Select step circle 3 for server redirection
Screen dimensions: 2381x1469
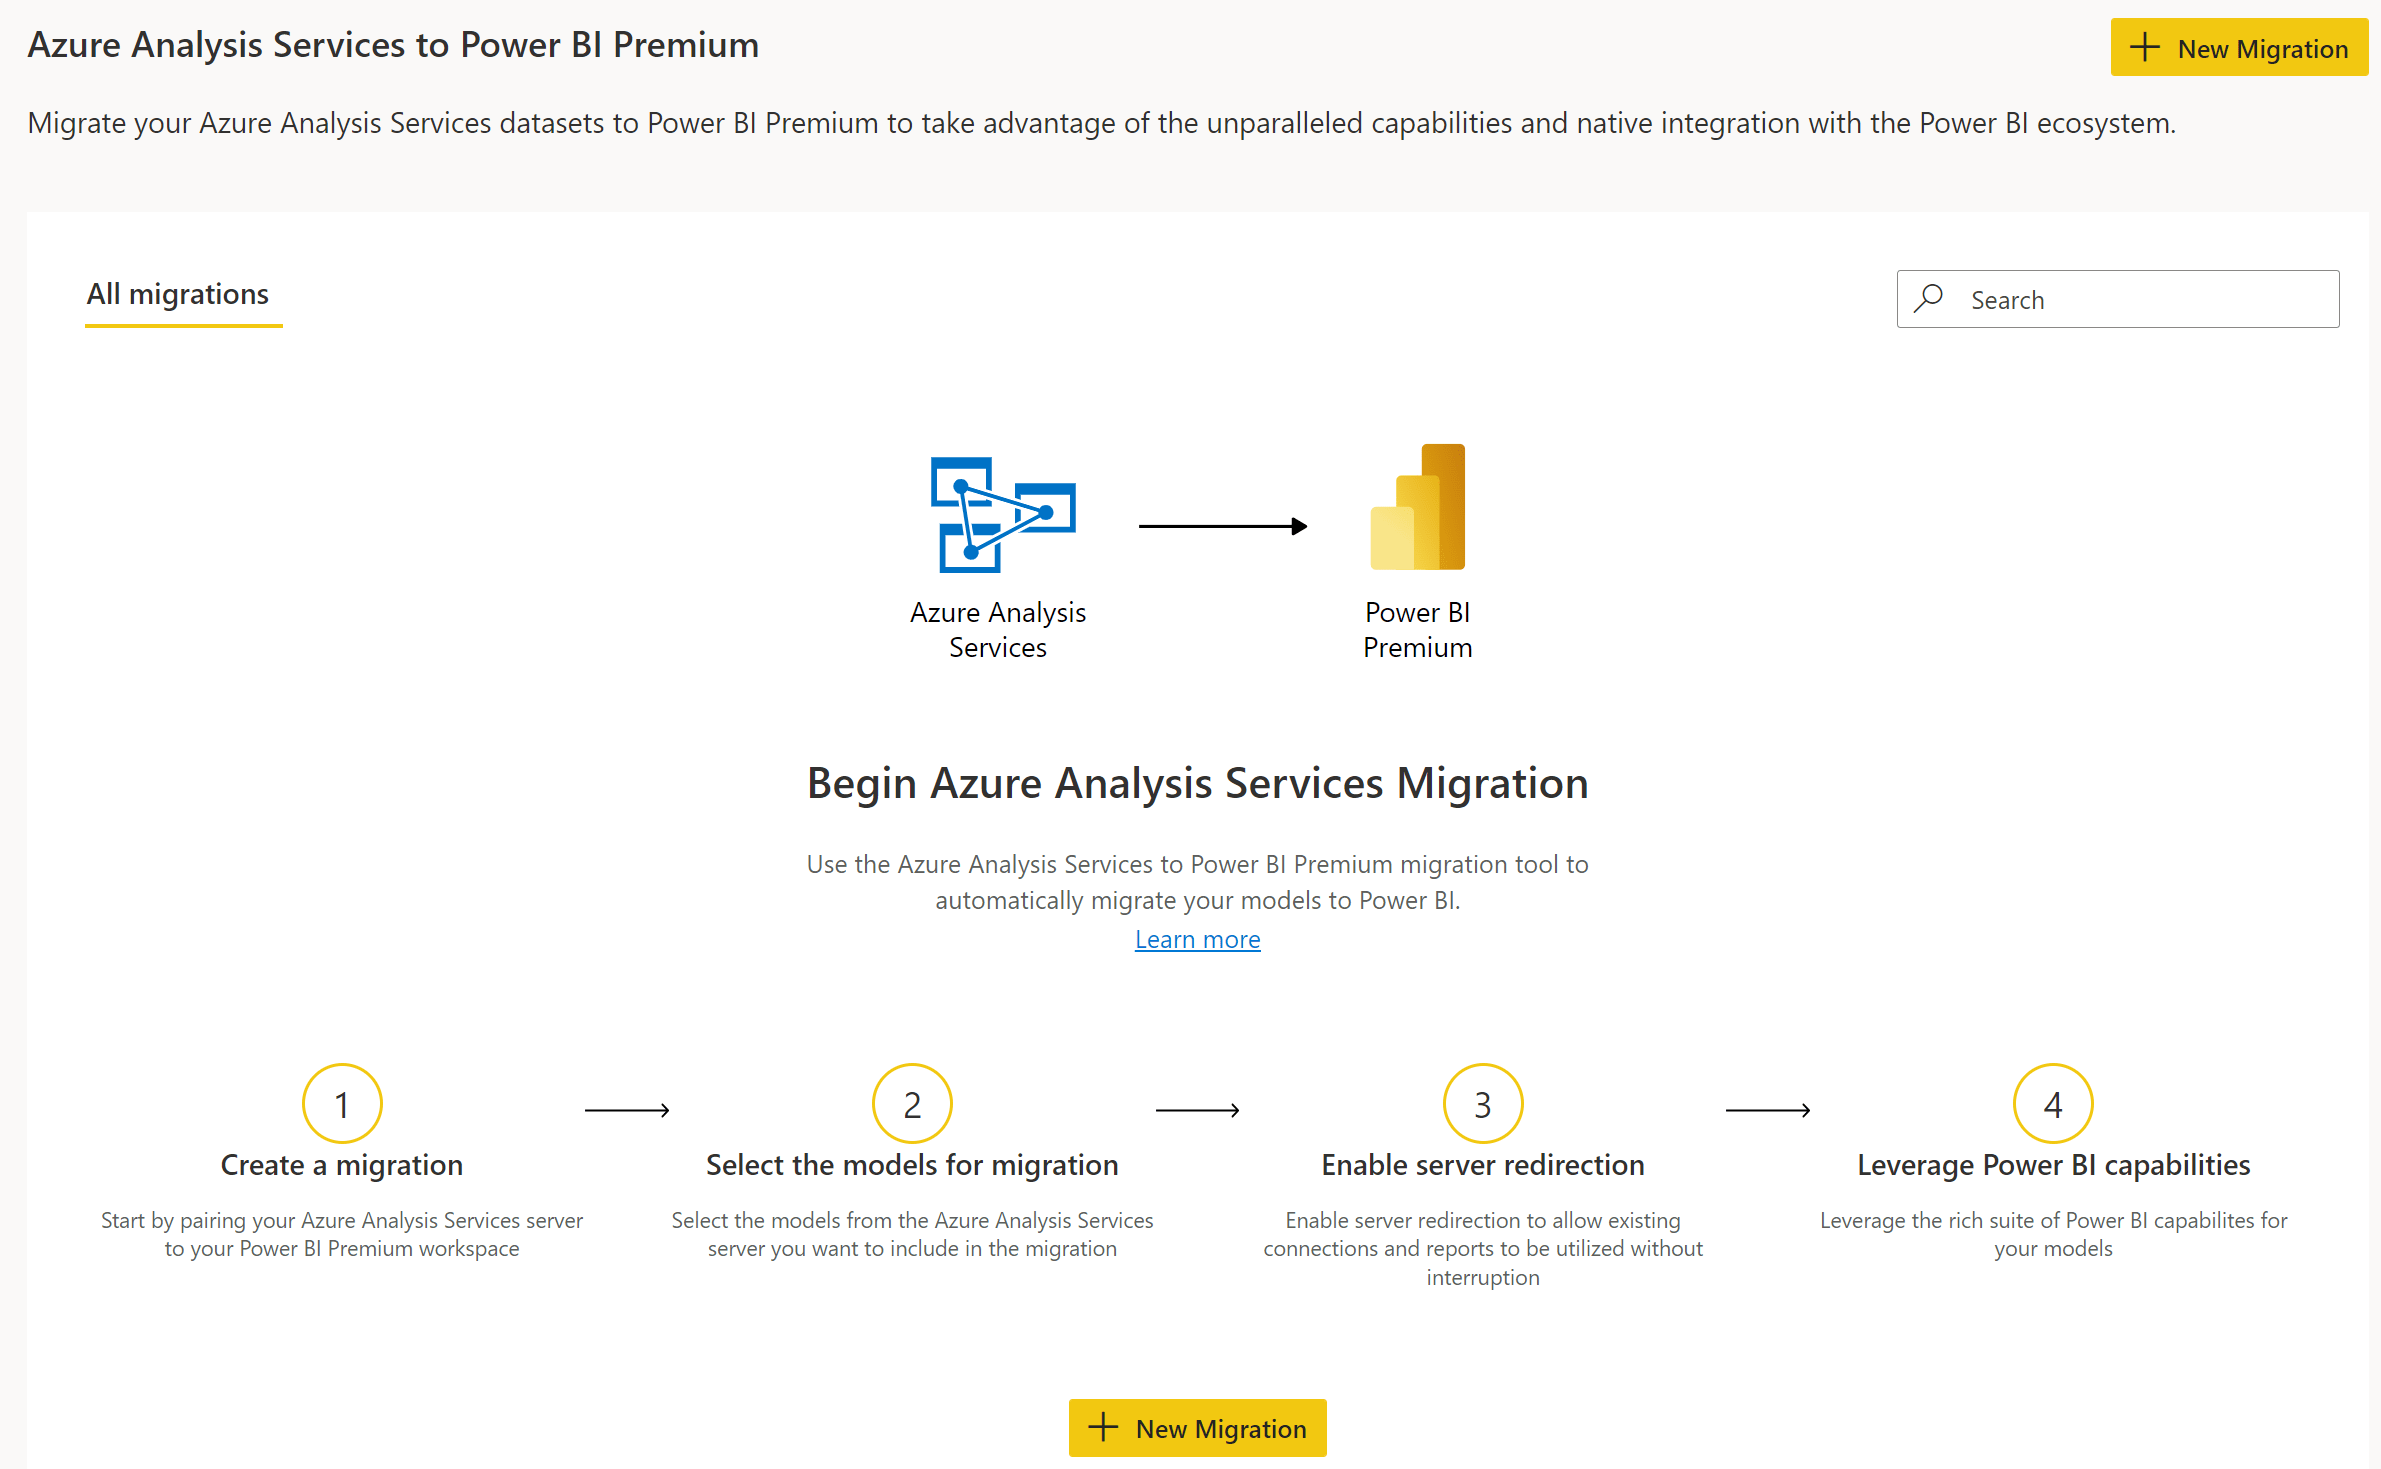pyautogui.click(x=1482, y=1103)
